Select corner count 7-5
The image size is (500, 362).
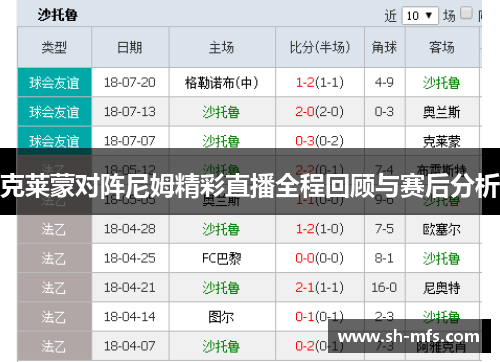click(x=384, y=229)
